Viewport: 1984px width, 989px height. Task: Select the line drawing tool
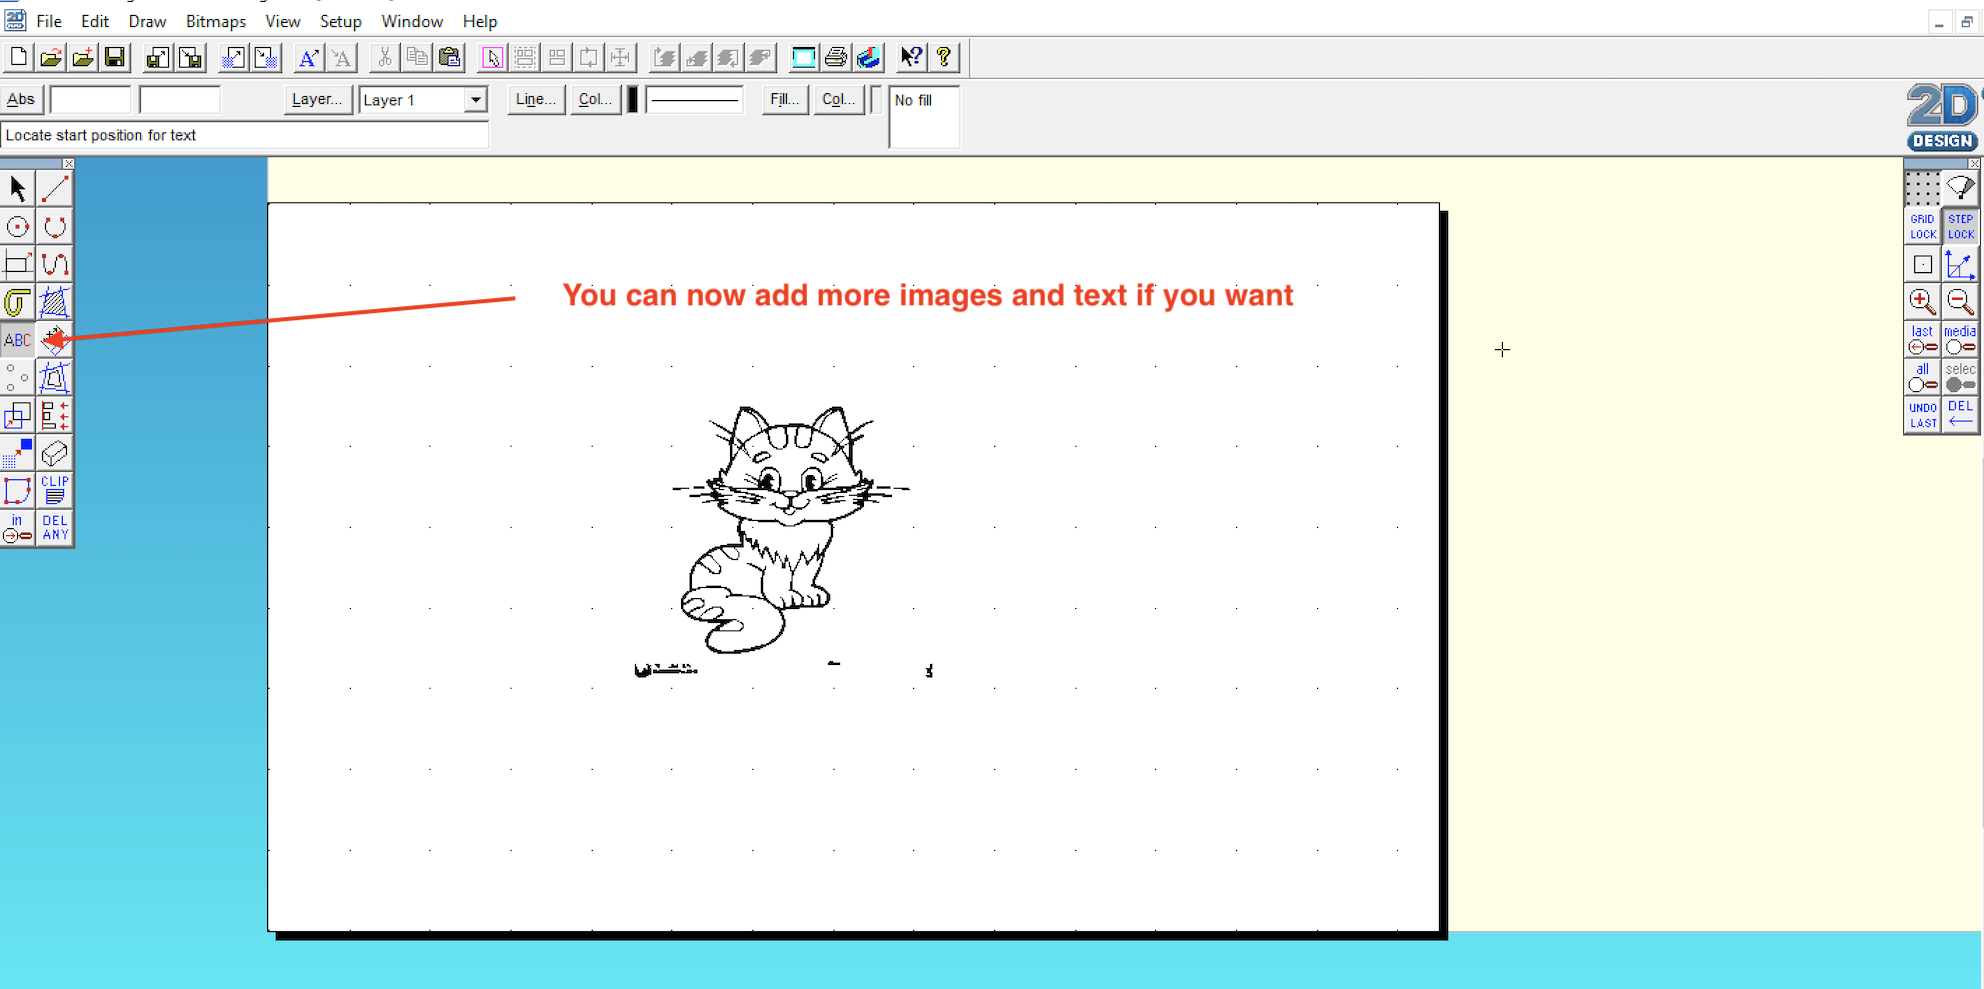[55, 189]
